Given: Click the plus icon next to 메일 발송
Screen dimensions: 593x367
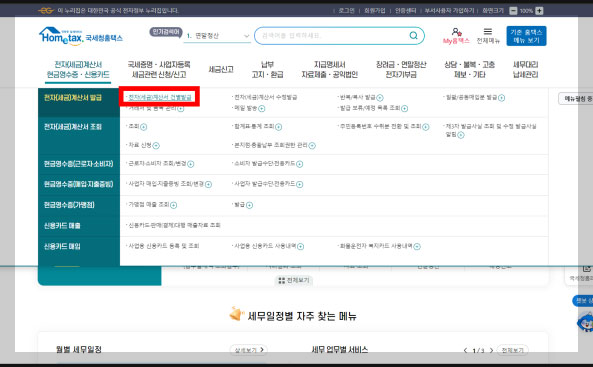Looking at the screenshot, I should tap(262, 109).
